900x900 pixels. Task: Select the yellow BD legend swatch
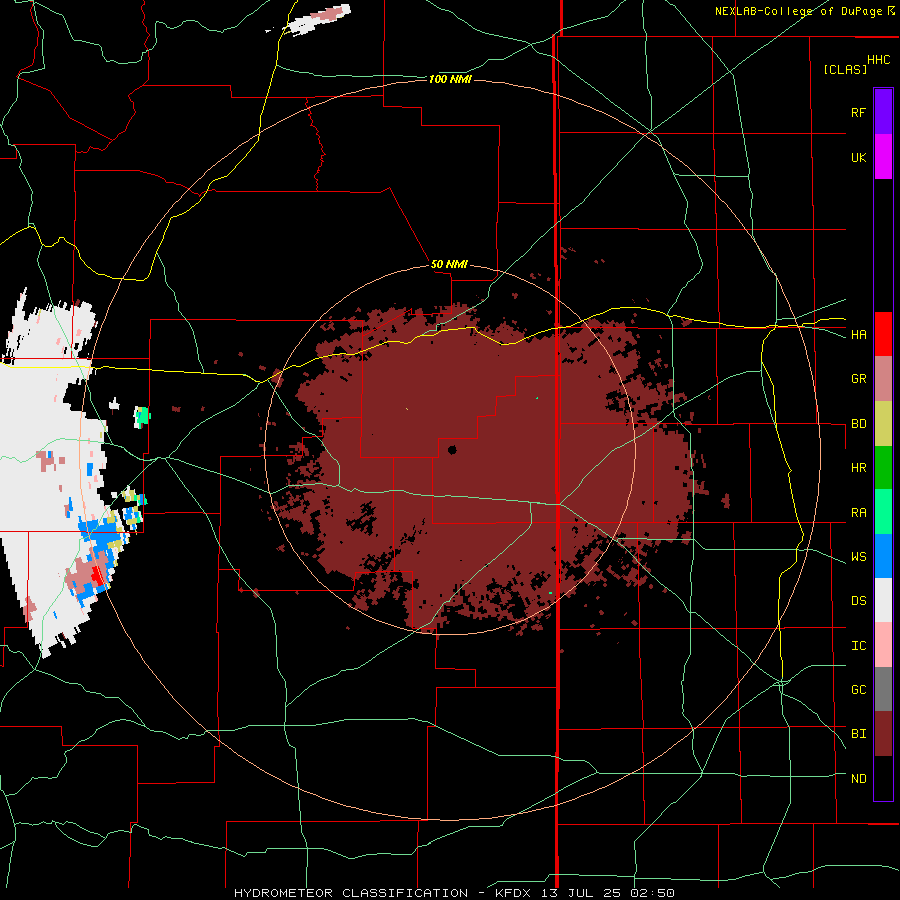click(883, 424)
